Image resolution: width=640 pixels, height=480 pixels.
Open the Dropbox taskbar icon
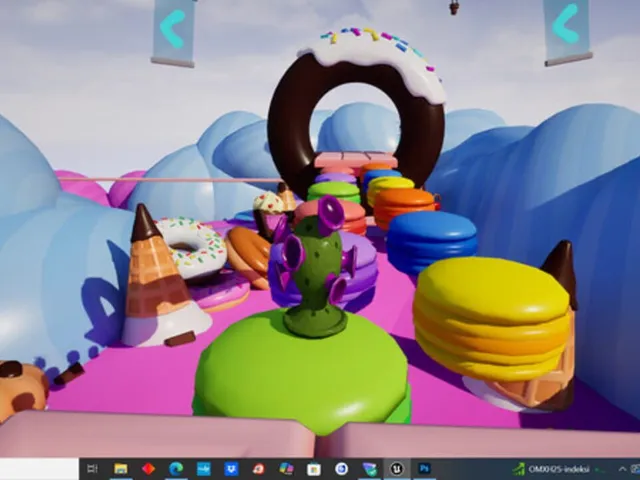pos(231,469)
